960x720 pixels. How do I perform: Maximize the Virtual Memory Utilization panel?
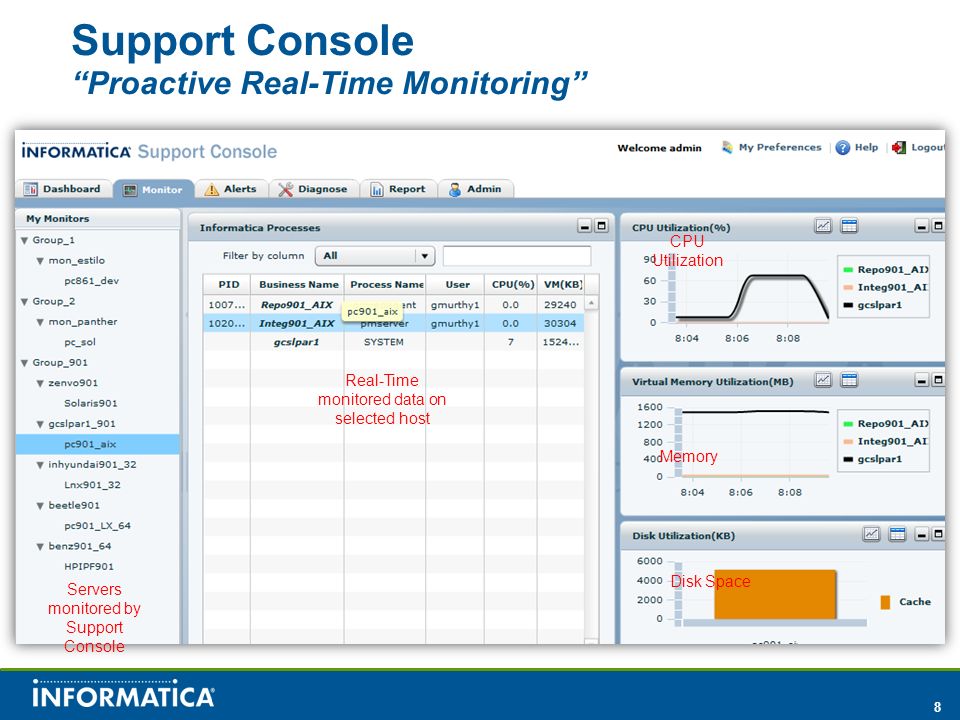pos(937,380)
